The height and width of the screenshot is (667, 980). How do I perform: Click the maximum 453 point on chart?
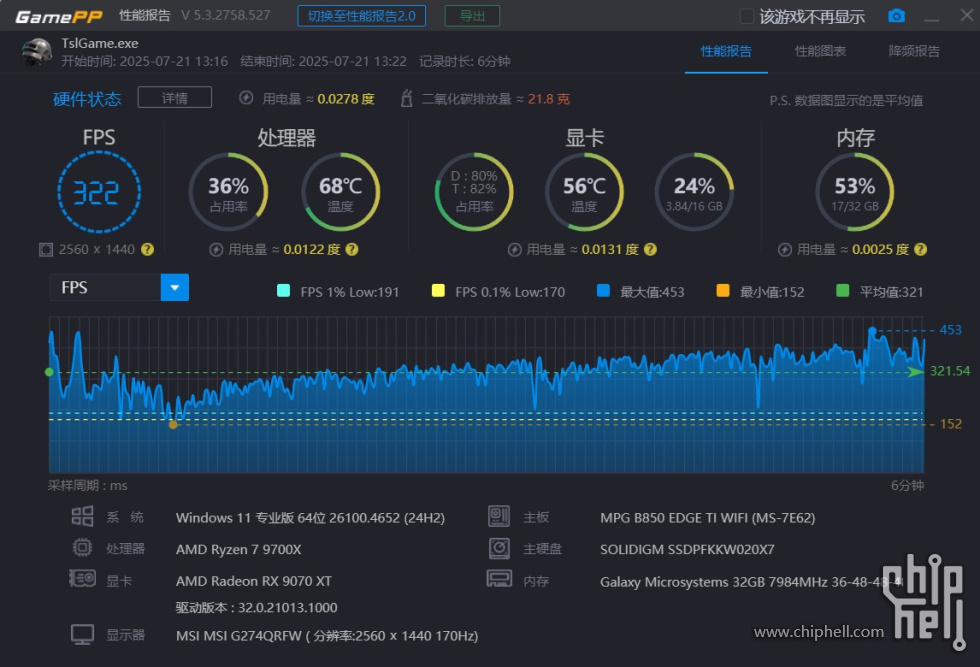pos(872,330)
